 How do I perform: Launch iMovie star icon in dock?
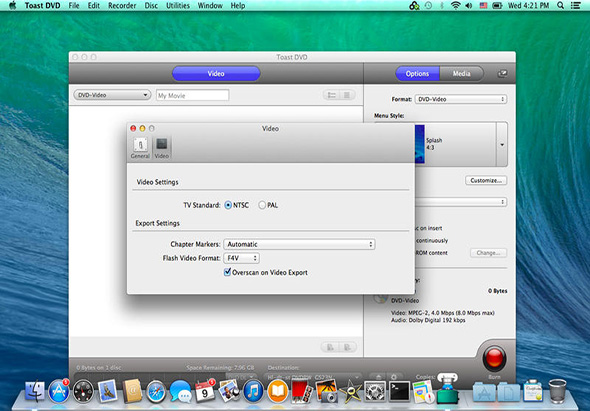point(350,391)
